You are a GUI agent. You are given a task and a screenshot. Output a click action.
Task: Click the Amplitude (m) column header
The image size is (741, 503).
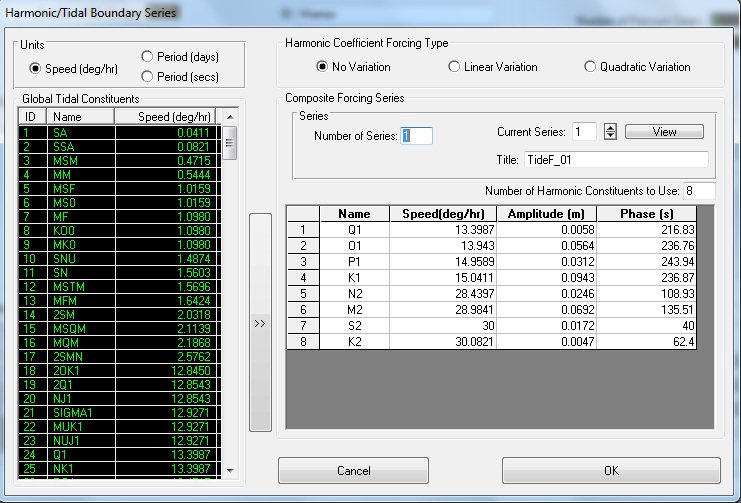546,214
